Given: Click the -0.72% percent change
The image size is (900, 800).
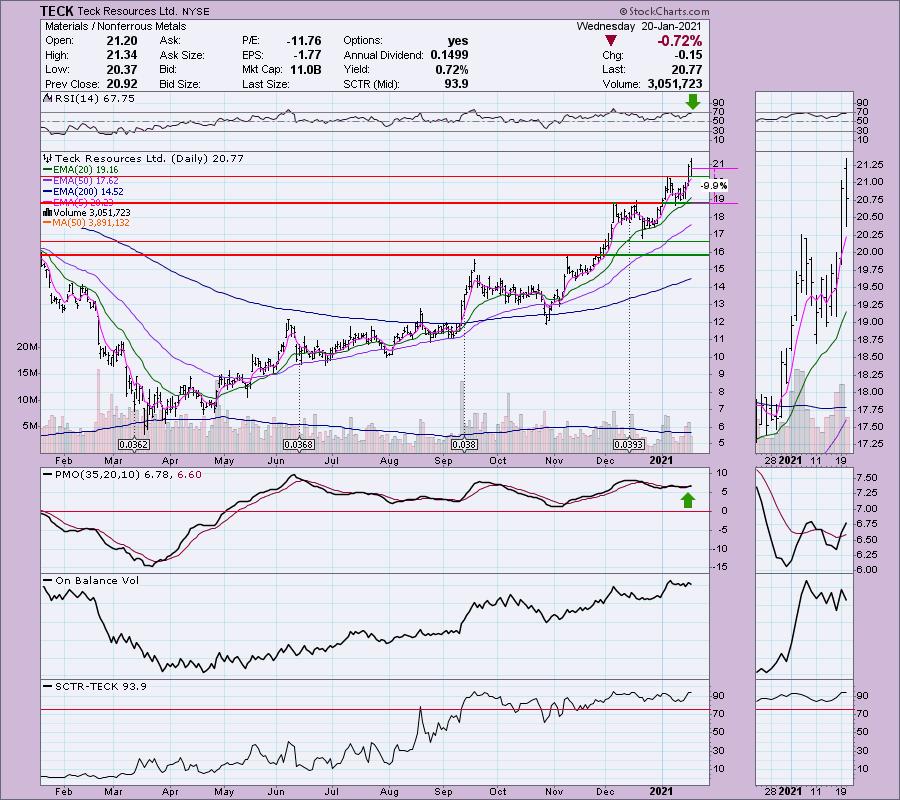Looking at the screenshot, I should tap(679, 41).
